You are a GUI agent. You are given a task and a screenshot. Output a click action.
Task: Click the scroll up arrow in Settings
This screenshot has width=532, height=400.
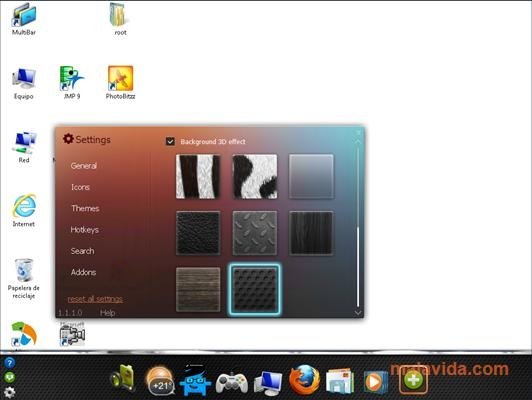coord(358,141)
